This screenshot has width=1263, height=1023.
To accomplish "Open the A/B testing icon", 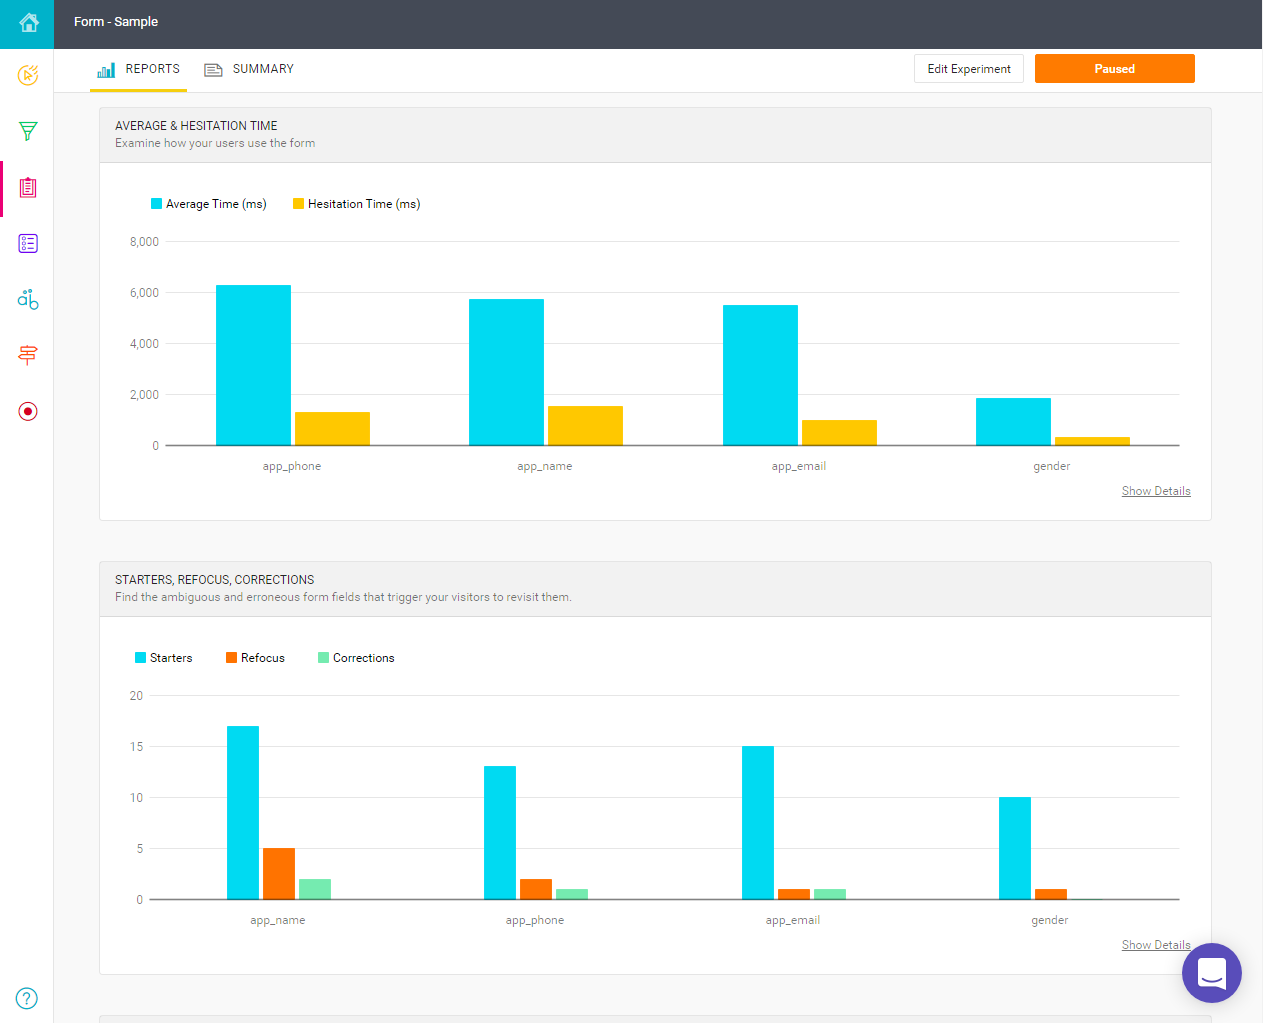I will point(28,299).
